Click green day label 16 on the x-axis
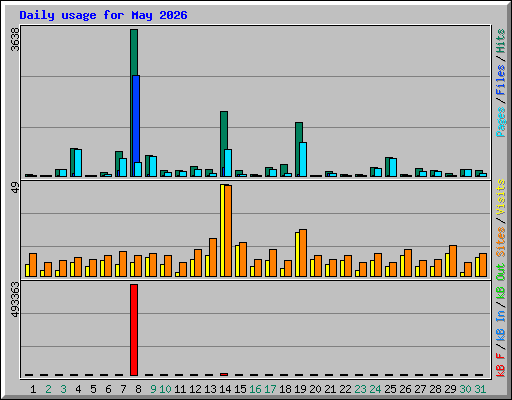Image resolution: width=512 pixels, height=400 pixels. click(255, 389)
